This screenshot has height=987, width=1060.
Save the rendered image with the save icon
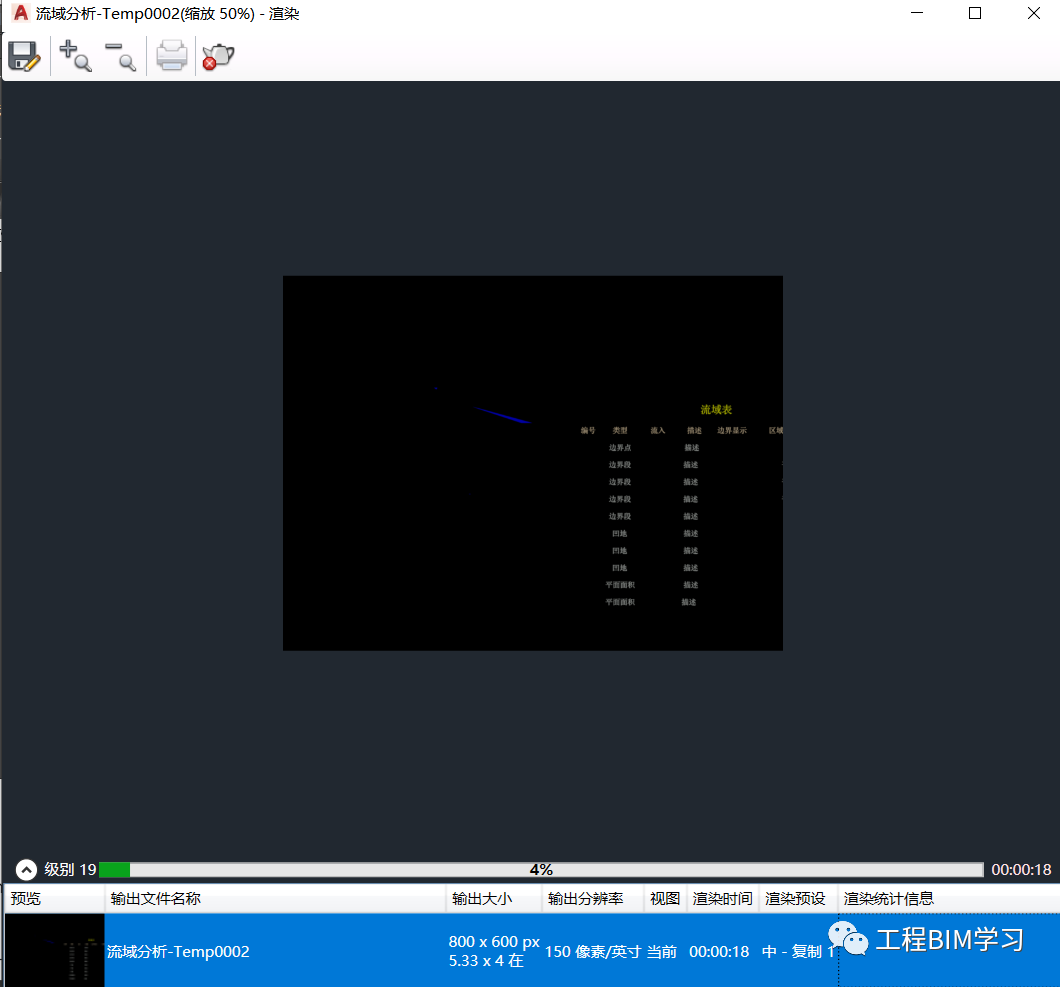pyautogui.click(x=24, y=56)
